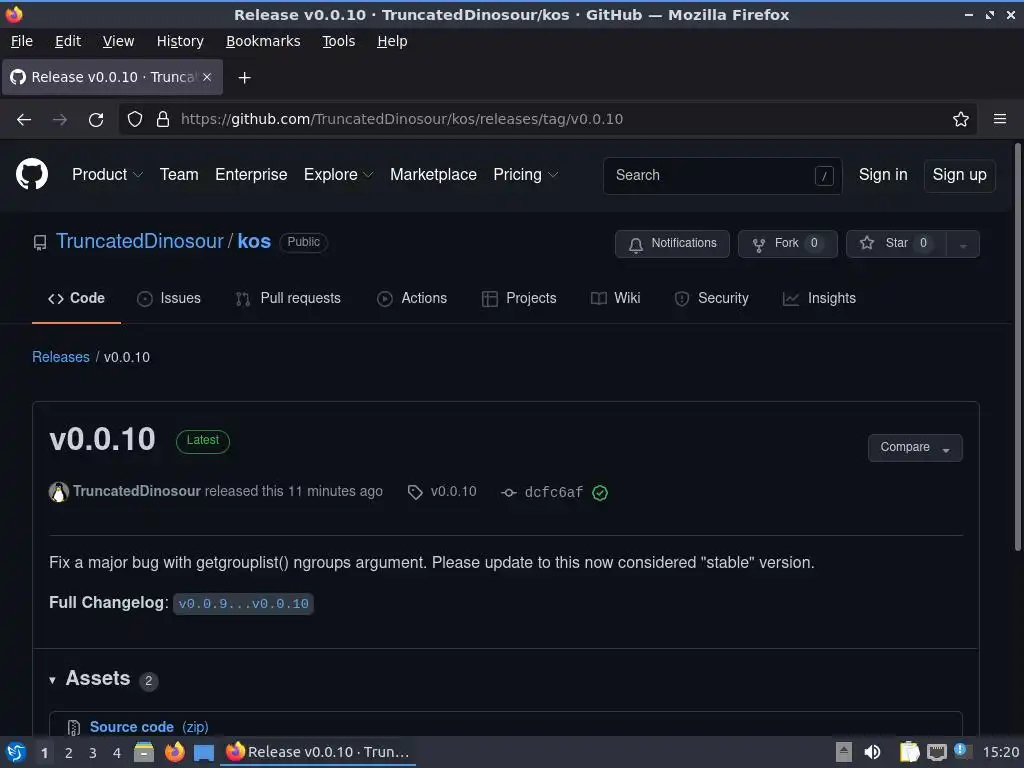The image size is (1024, 768).
Task: Click the Notifications button
Action: pos(672,244)
